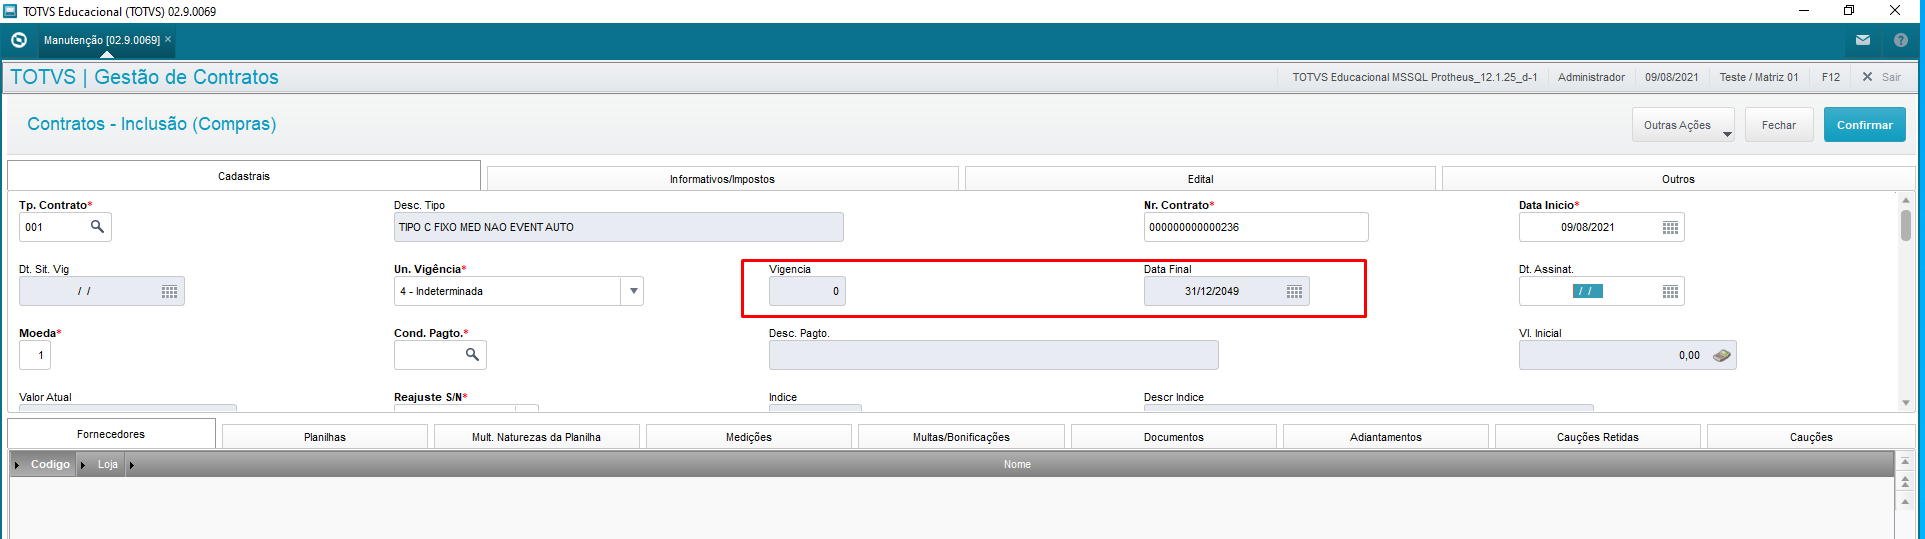The width and height of the screenshot is (1925, 539).
Task: Click the Desc. Tipo field
Action: click(618, 227)
